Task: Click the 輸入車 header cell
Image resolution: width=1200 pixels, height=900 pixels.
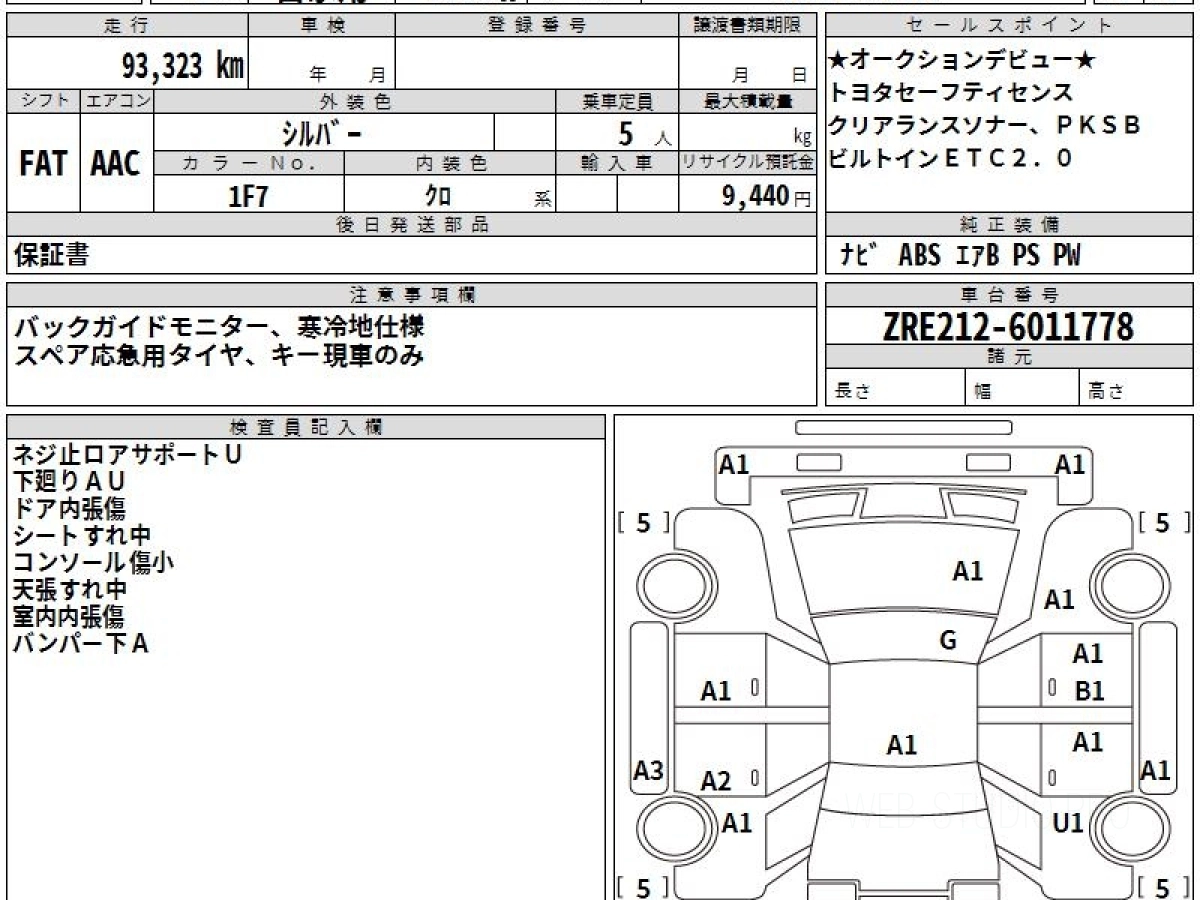Action: [x=617, y=163]
